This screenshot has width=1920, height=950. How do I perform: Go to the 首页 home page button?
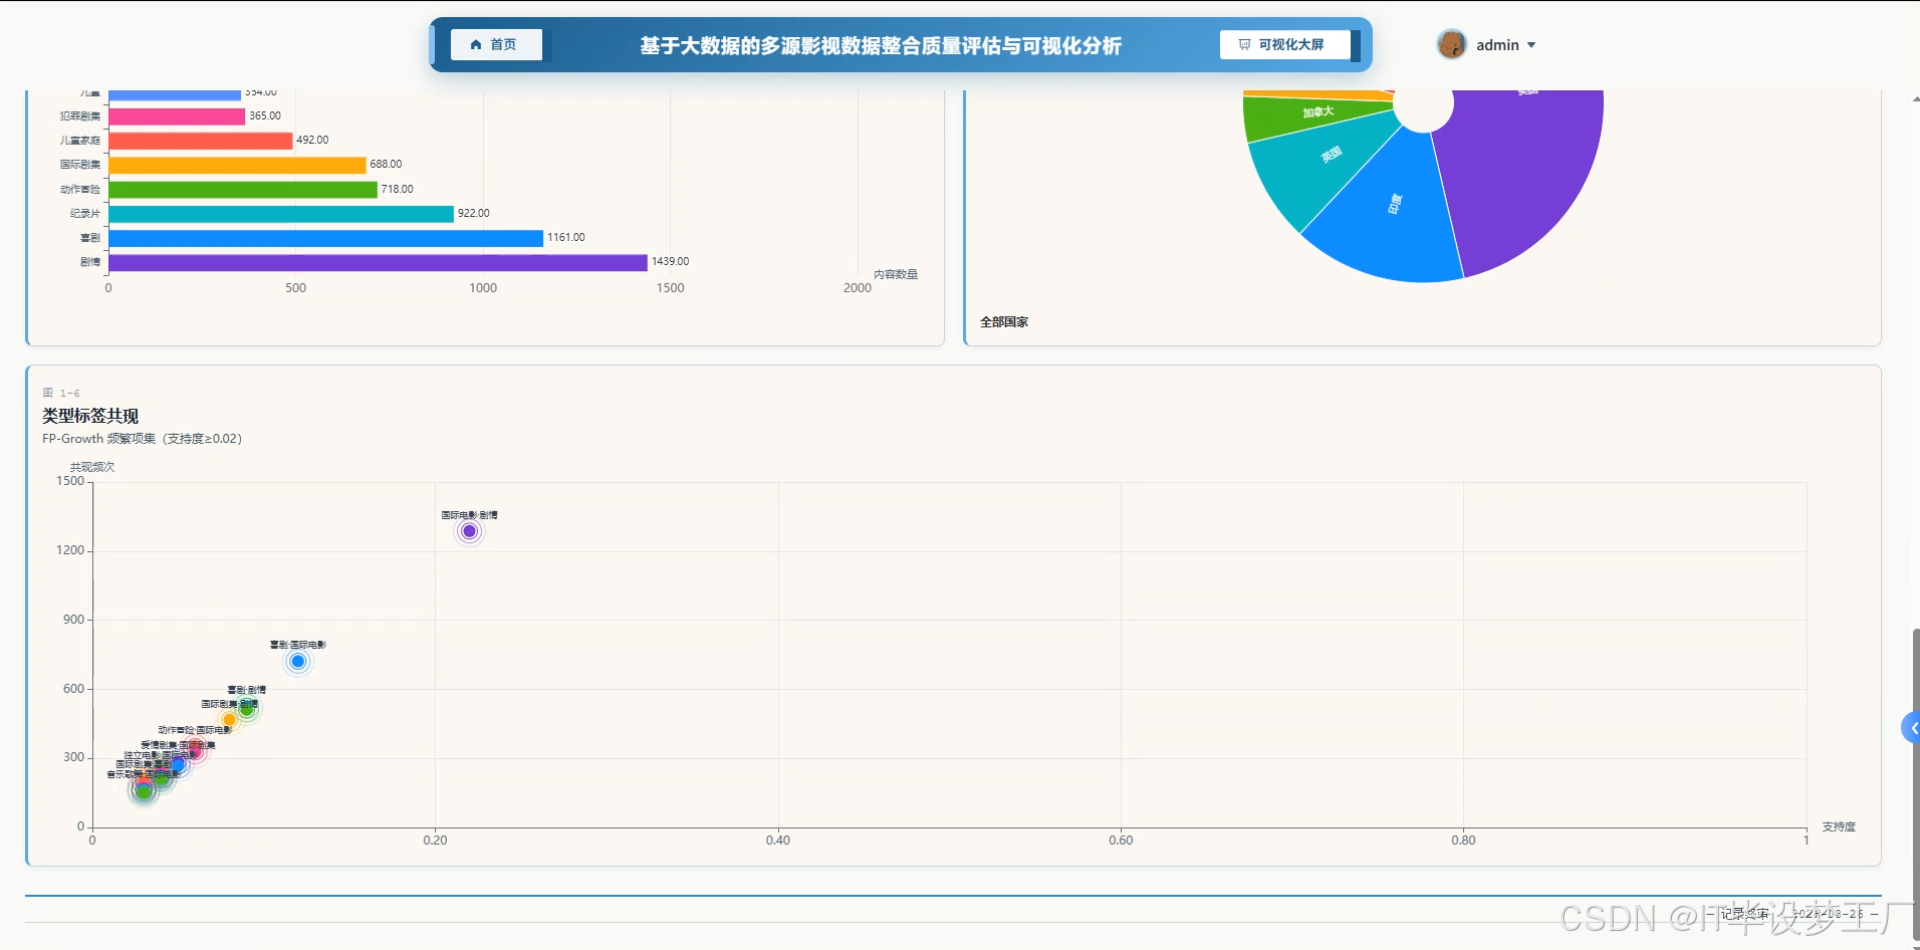(x=496, y=45)
